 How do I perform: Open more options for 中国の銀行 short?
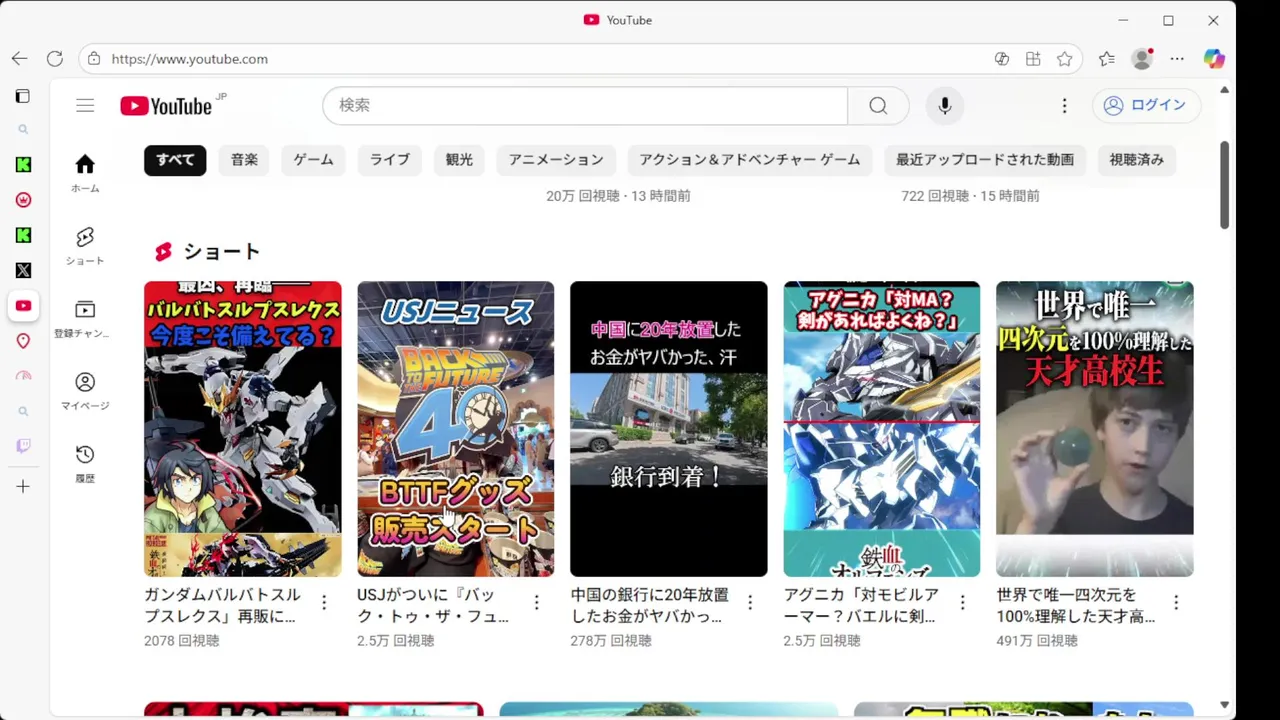750,602
